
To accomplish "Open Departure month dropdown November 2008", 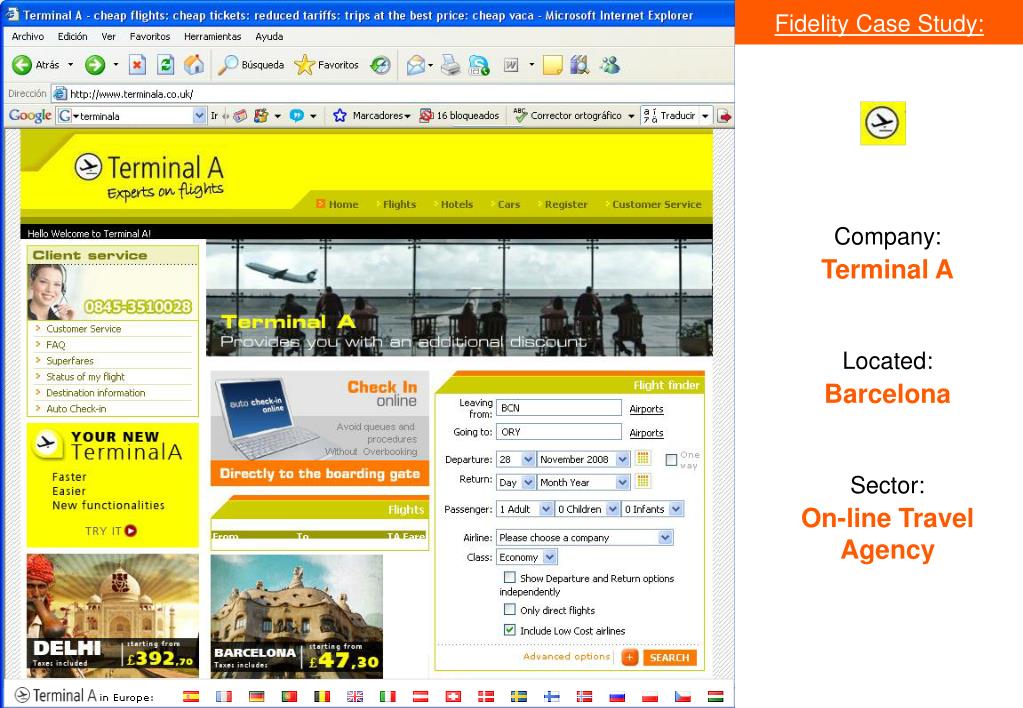I will click(583, 459).
